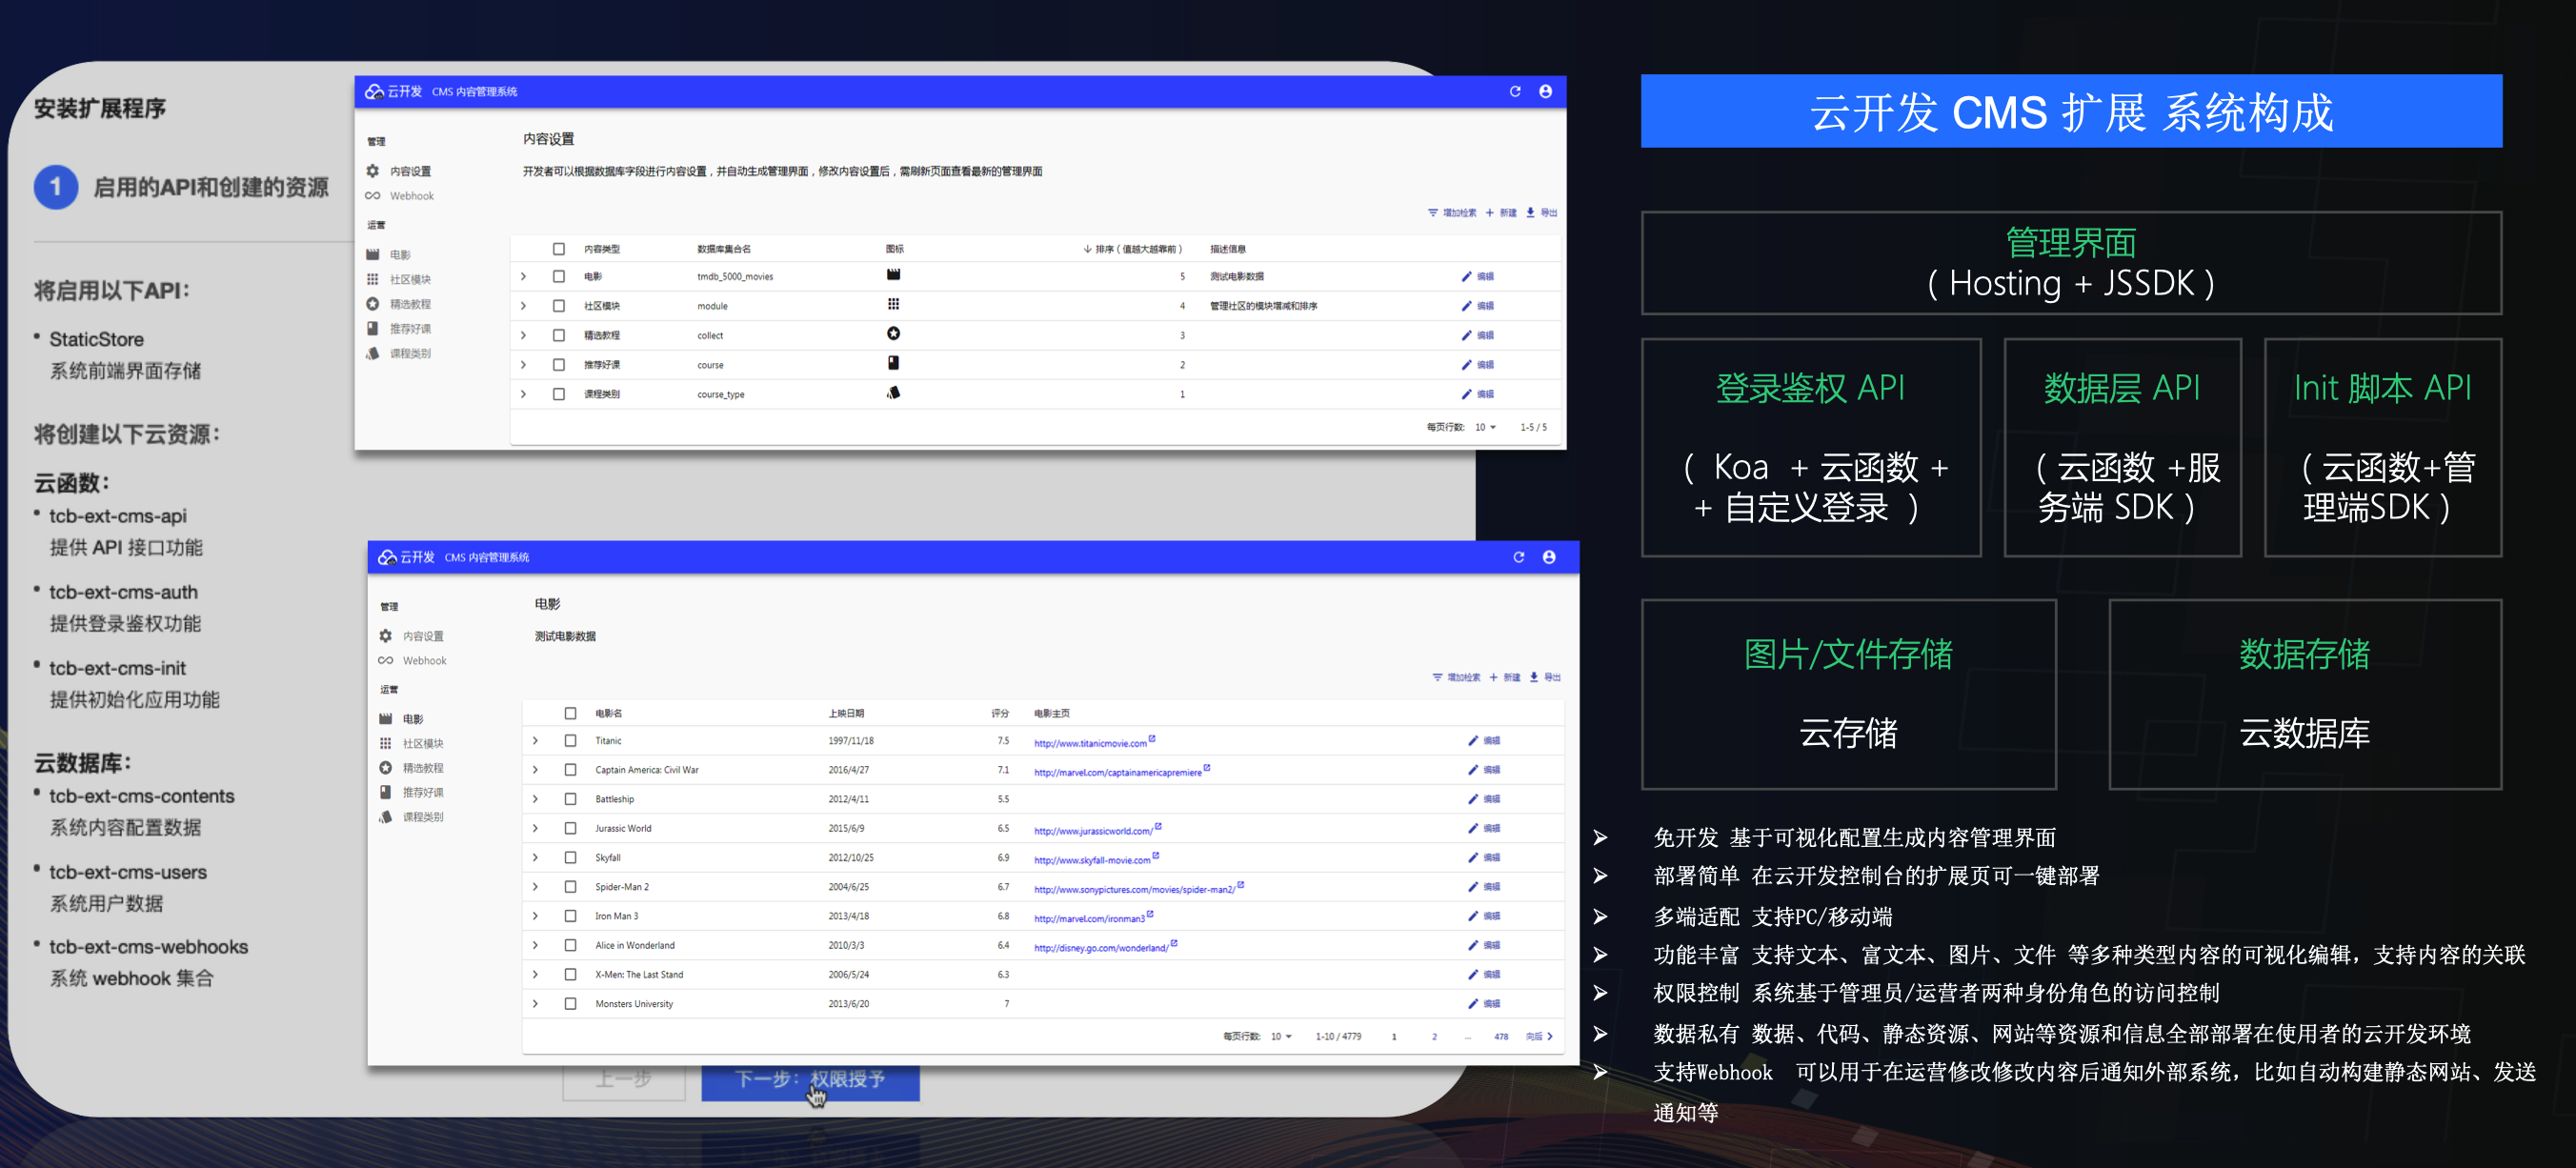Screen dimensions: 2576x1168
Task: Go to page 478 in the movie pagination
Action: pyautogui.click(x=1500, y=1037)
